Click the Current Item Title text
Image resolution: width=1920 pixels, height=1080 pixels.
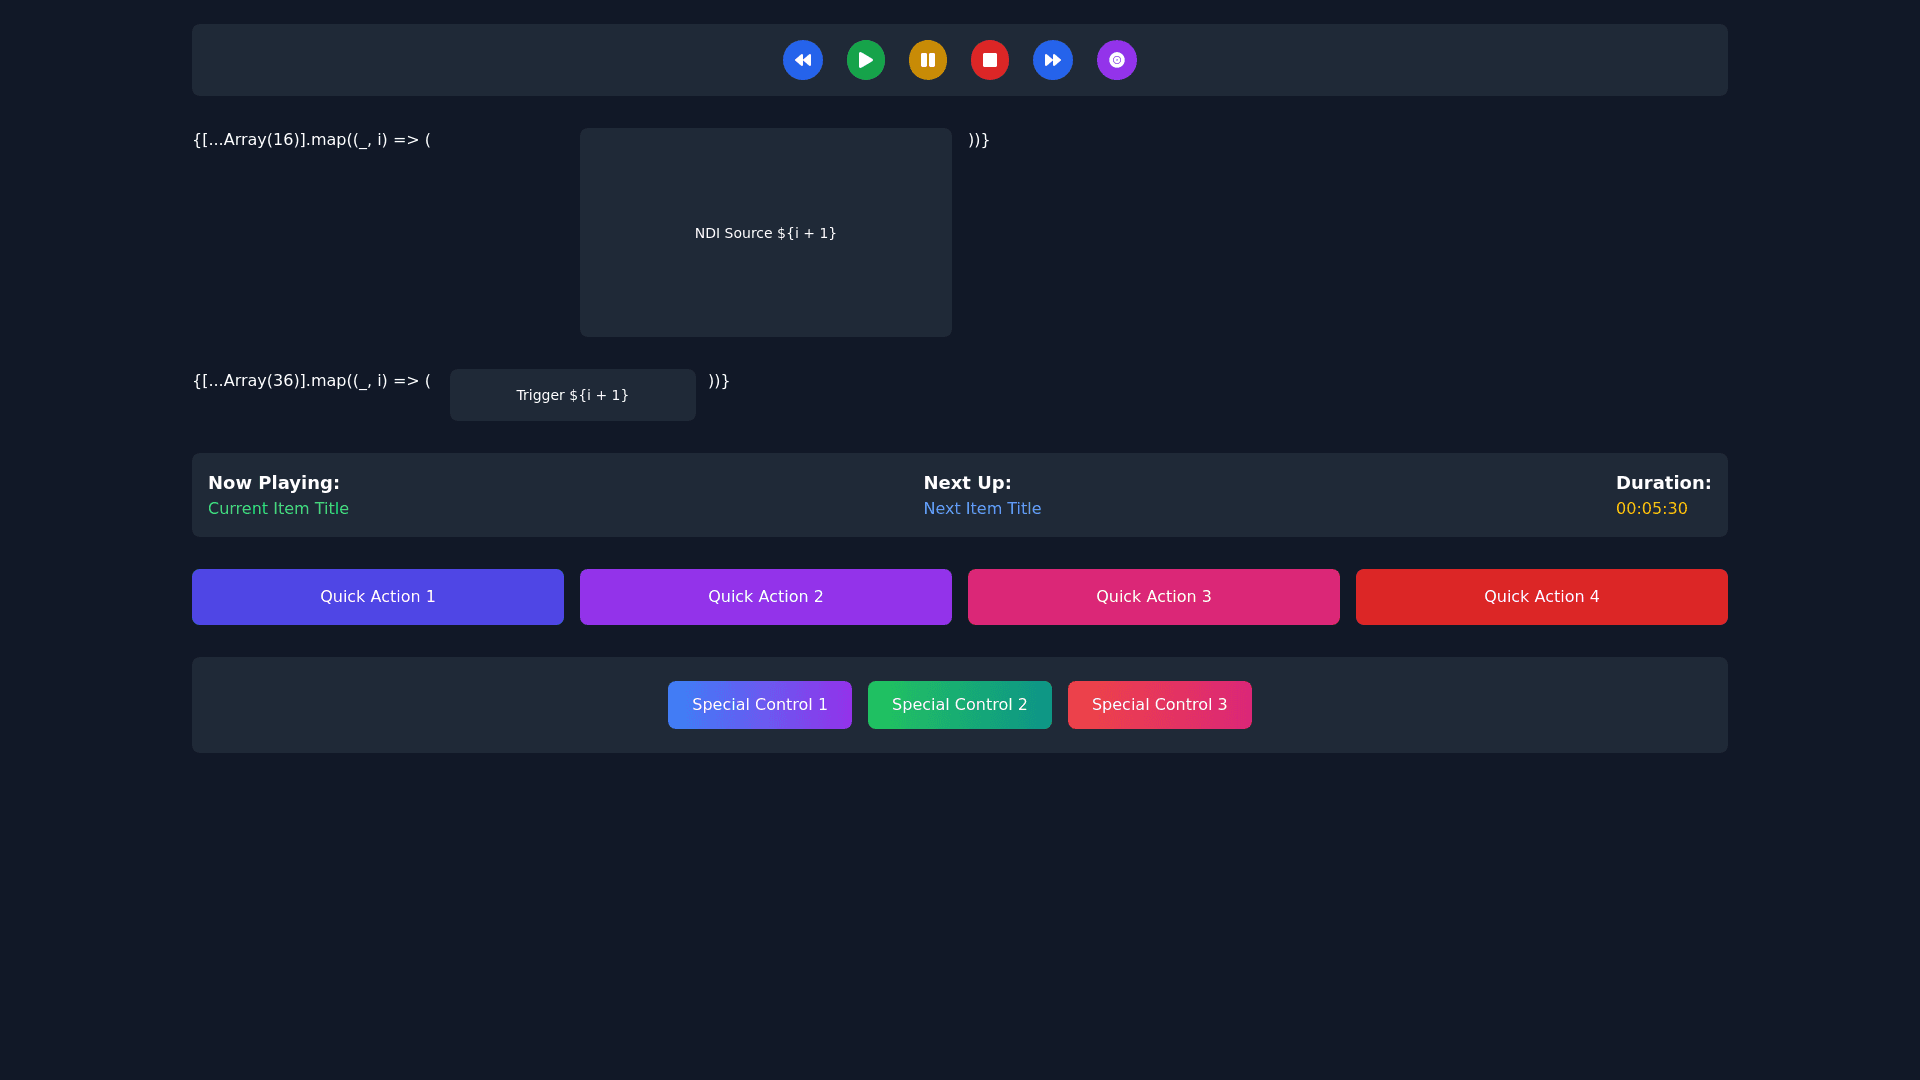[278, 508]
